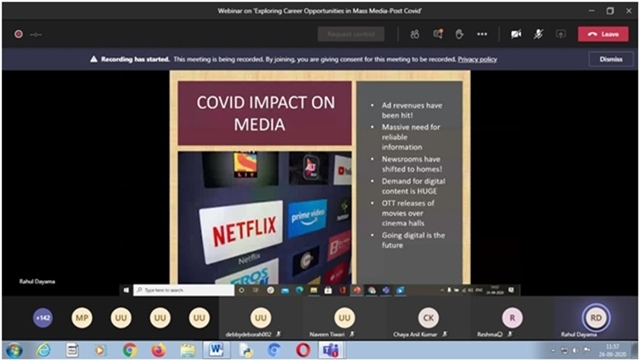Click the webinar title in the title bar

[x=320, y=11]
